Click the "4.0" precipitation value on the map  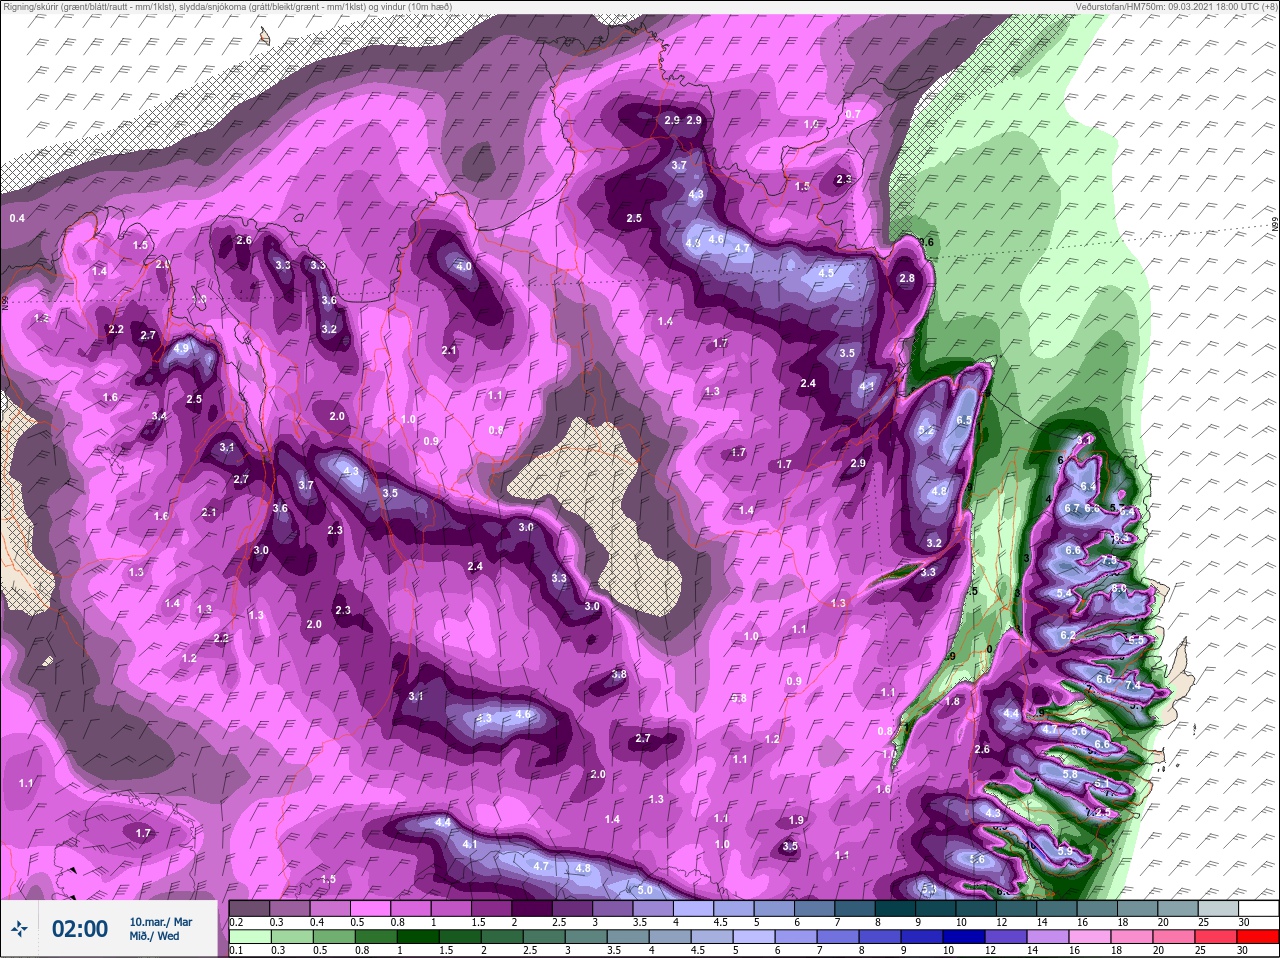tap(463, 267)
